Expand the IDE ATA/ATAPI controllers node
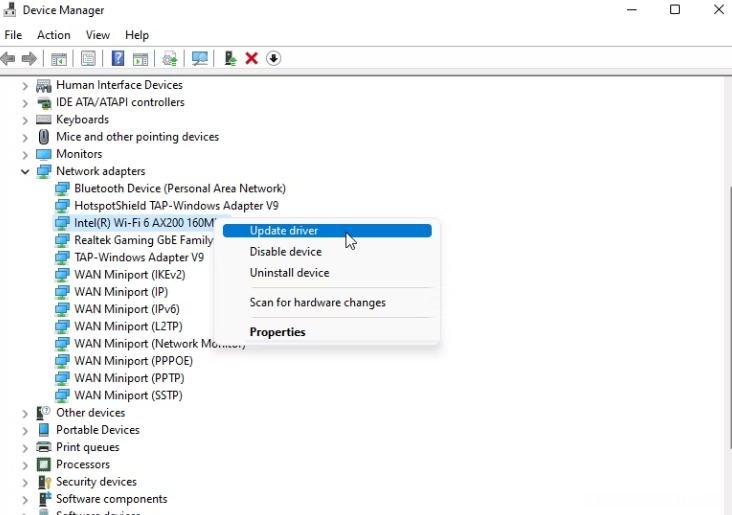Screen dimensions: 732x515 (25, 103)
